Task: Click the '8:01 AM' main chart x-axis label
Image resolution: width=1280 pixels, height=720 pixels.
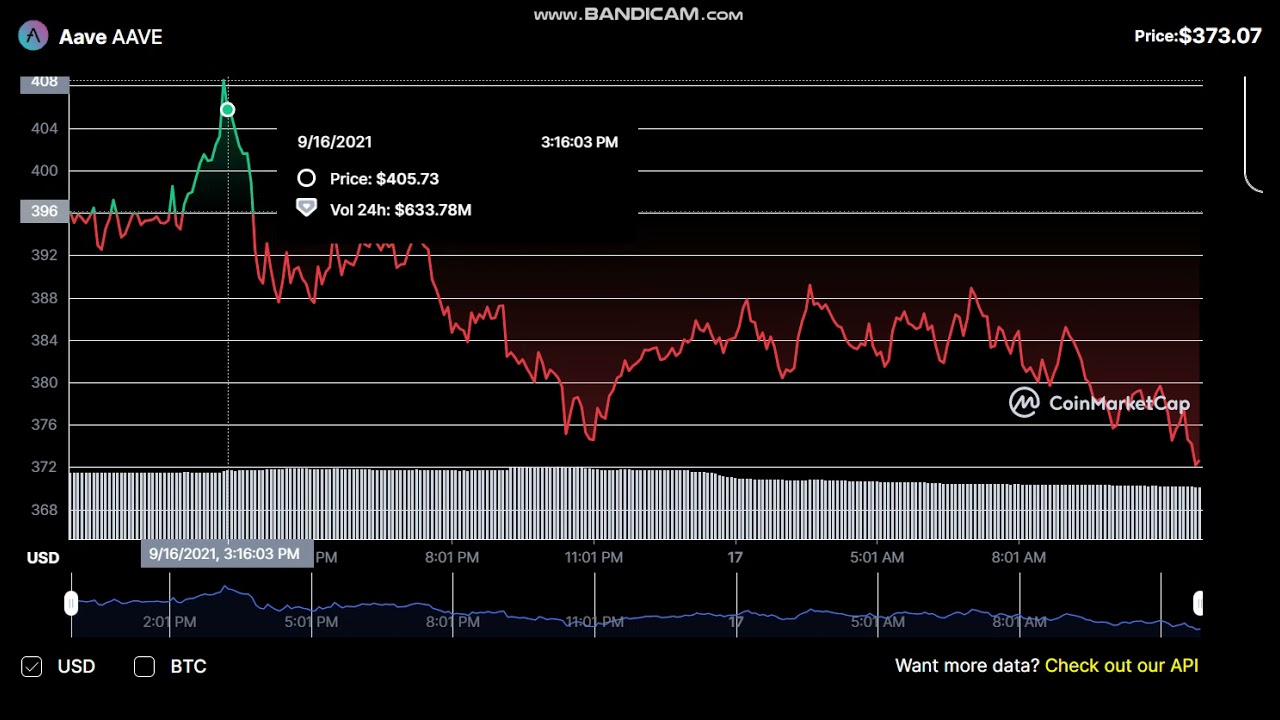Action: click(x=1019, y=557)
